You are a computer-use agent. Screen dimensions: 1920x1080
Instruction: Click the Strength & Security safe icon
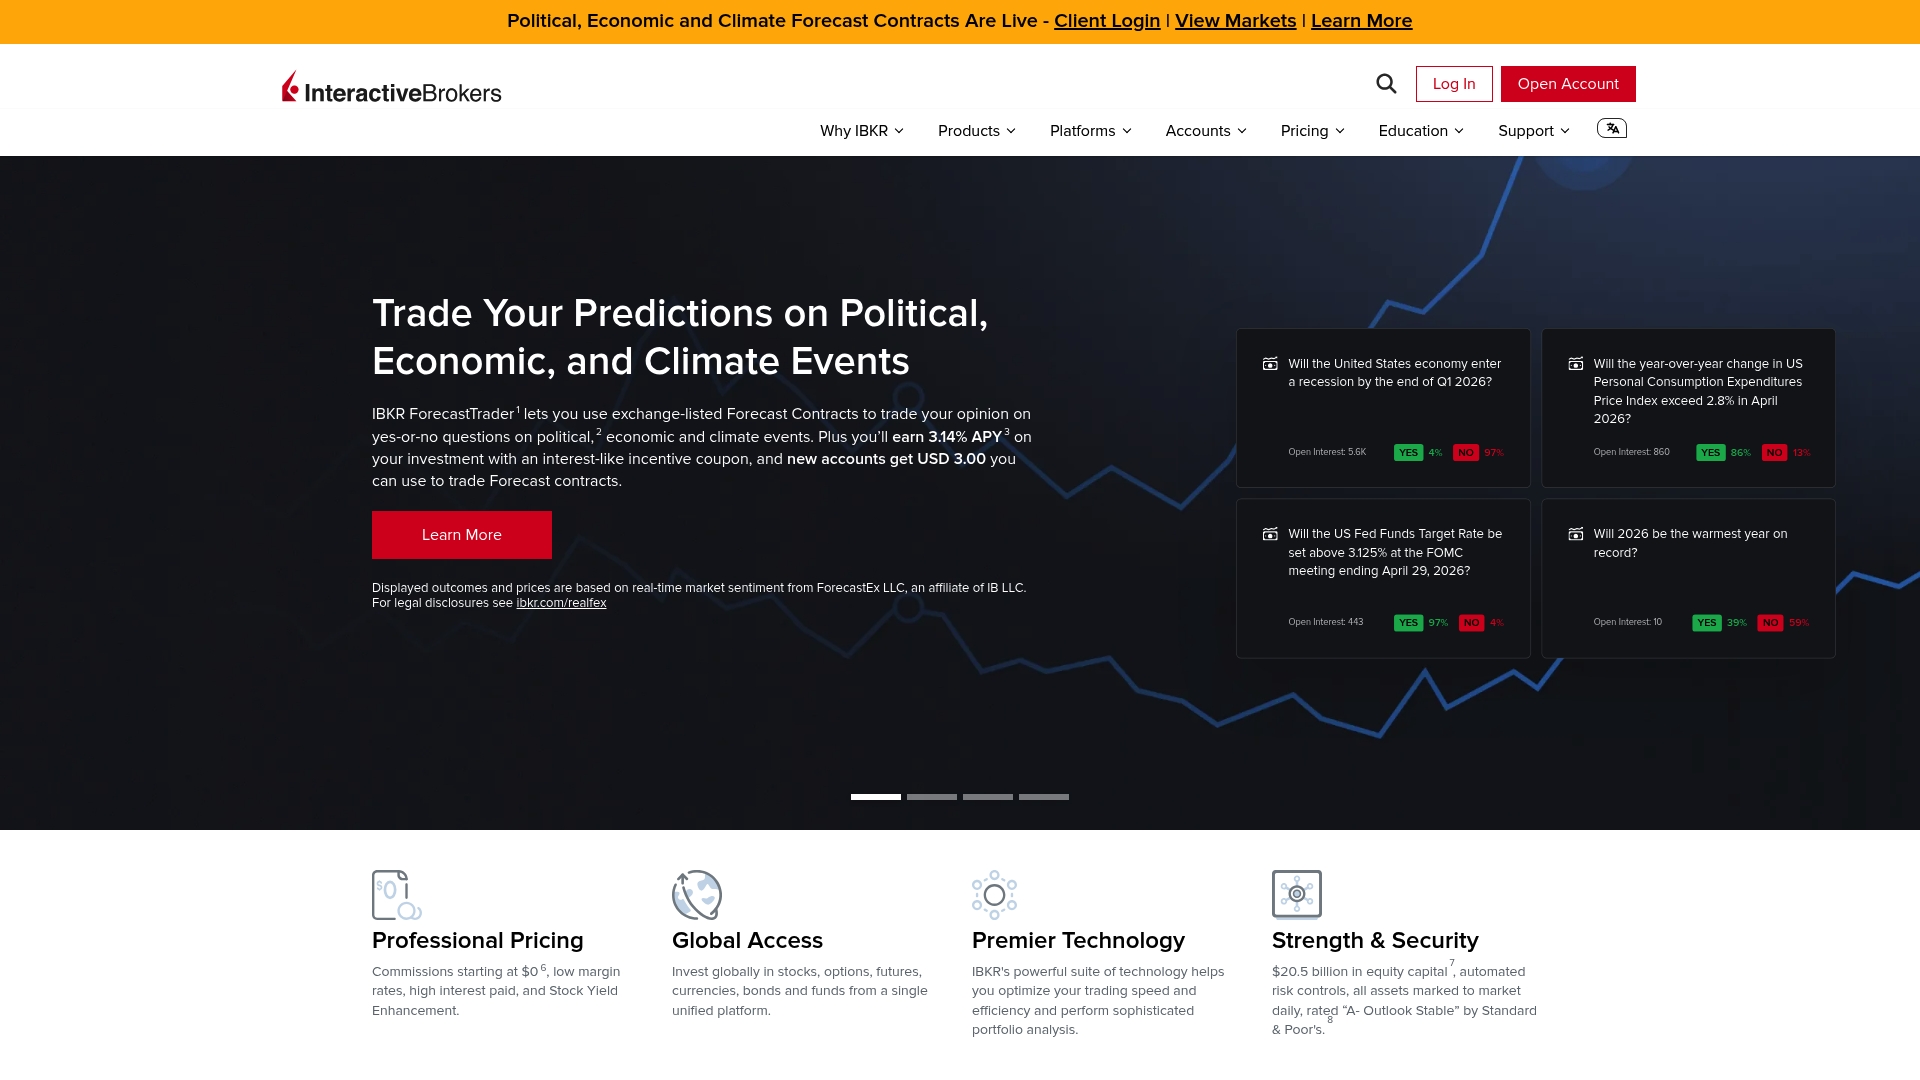tap(1297, 894)
